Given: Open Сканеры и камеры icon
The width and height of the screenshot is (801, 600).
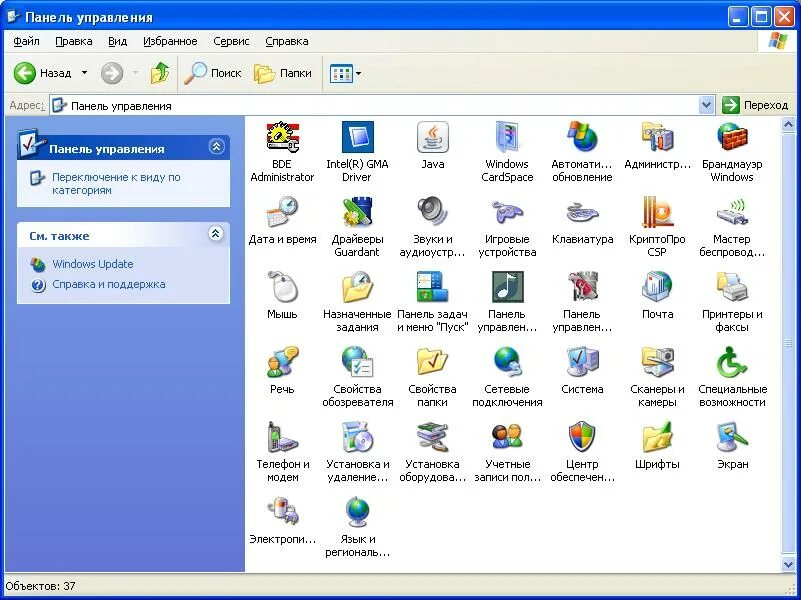Looking at the screenshot, I should tap(657, 362).
